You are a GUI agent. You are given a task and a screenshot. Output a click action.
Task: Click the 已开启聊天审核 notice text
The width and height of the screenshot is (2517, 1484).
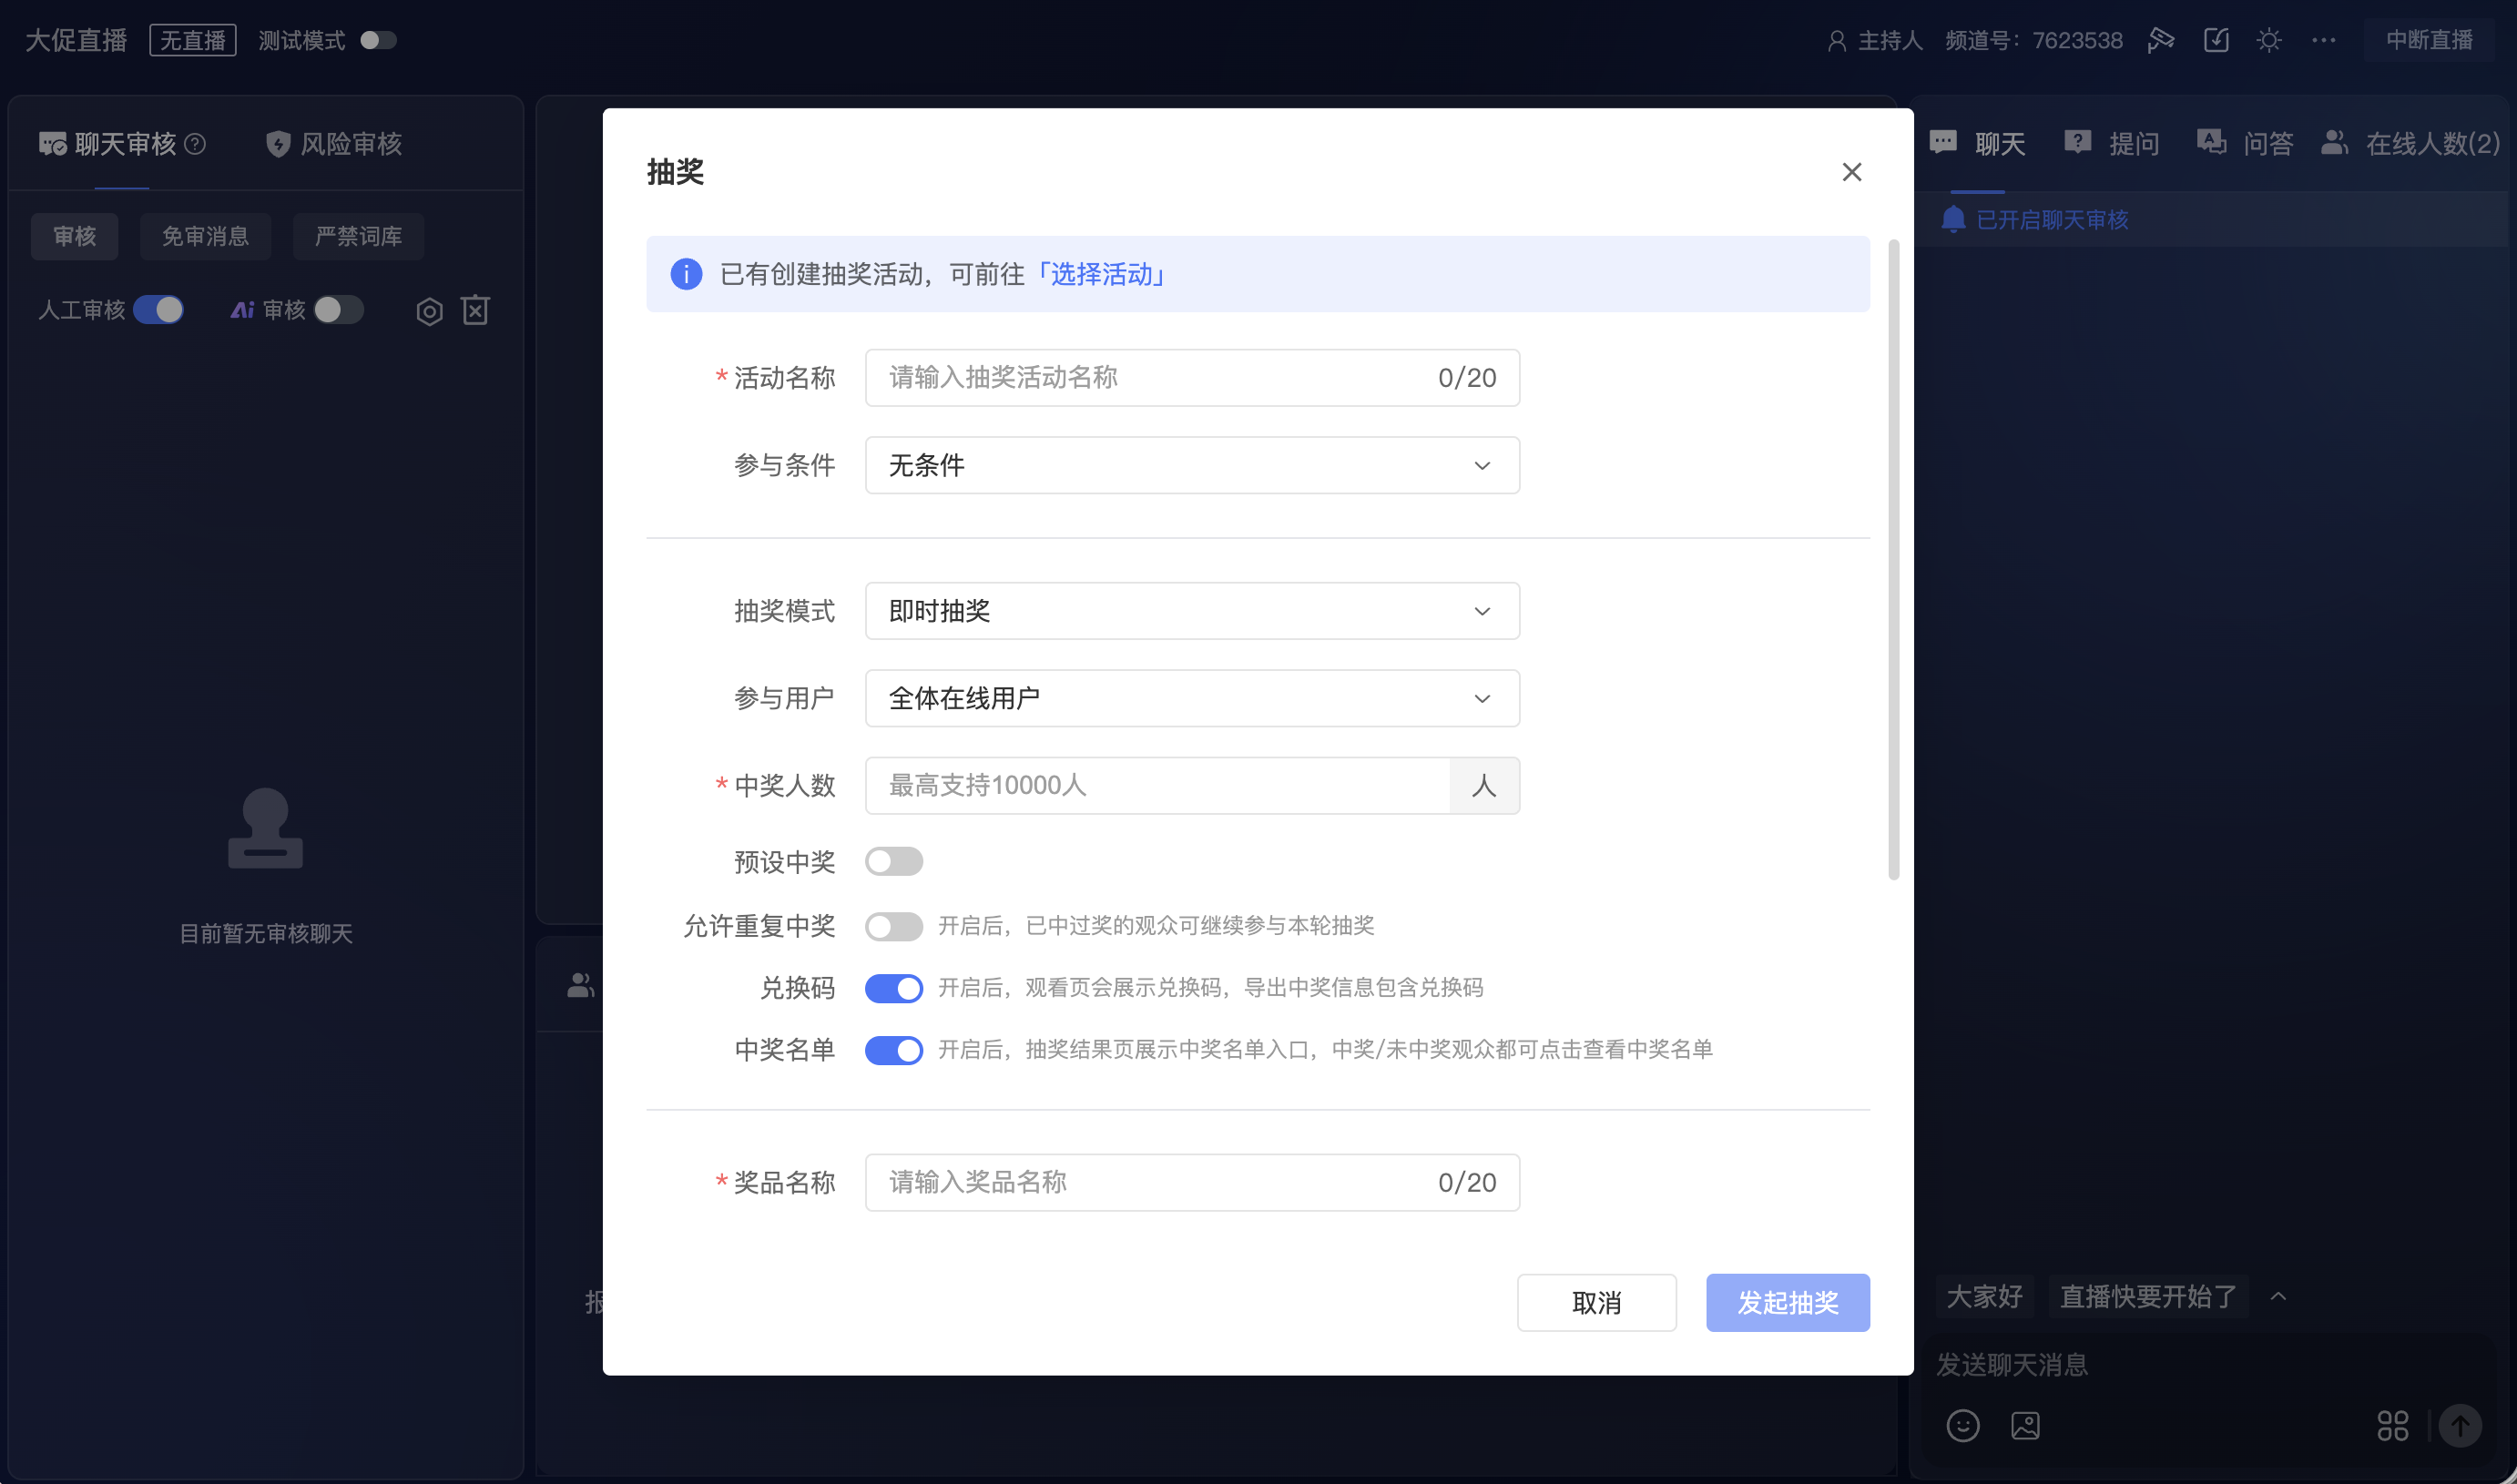click(x=2052, y=220)
